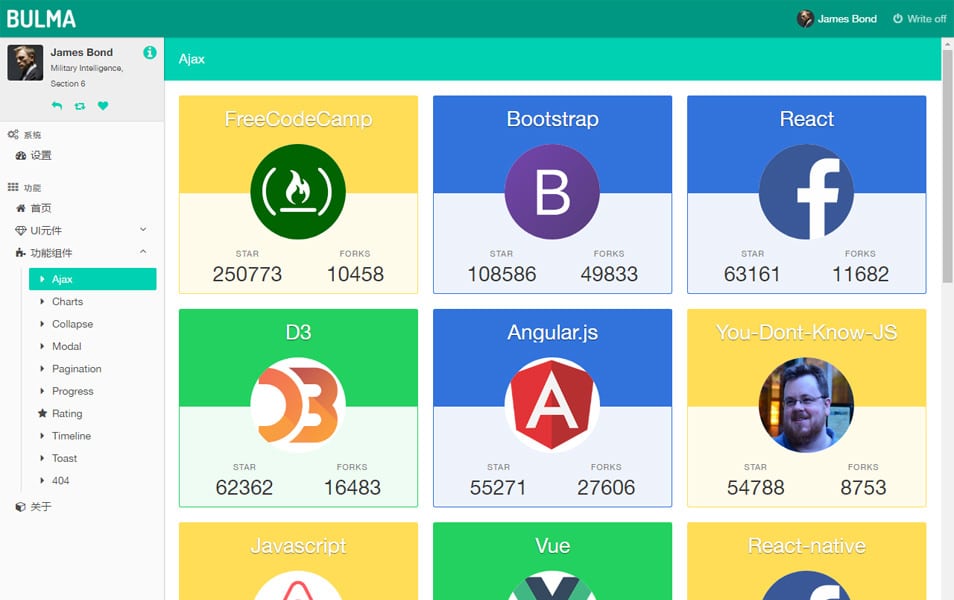
Task: Click James Bond name in top bar
Action: [847, 19]
